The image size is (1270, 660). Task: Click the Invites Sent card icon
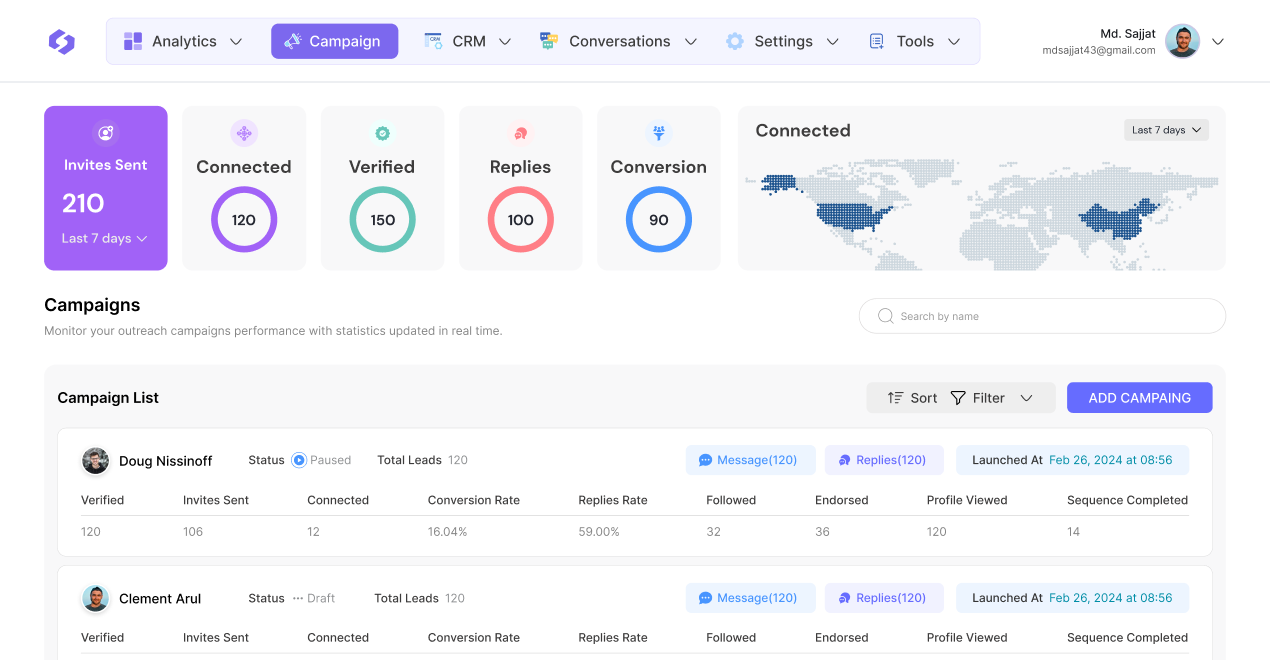pos(105,133)
